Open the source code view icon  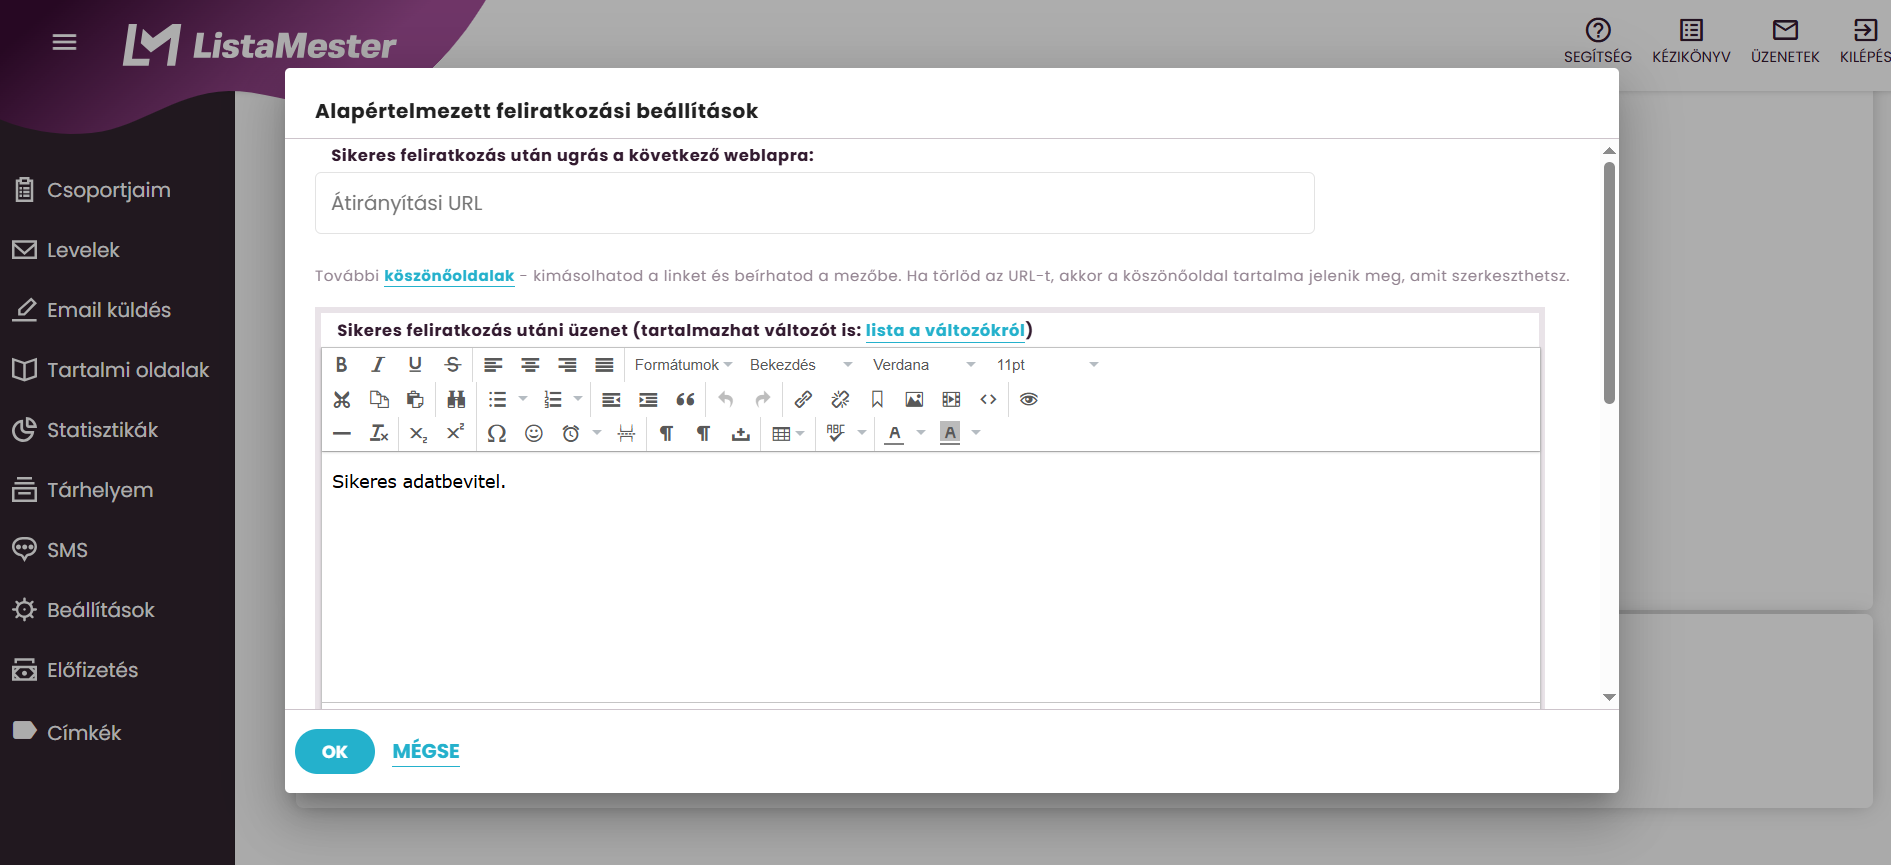click(x=988, y=399)
